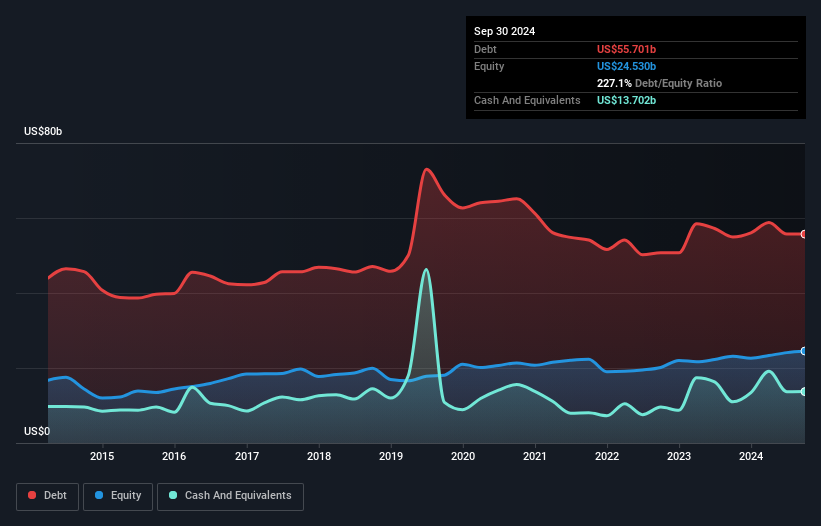Click the US$13.702b cash value
The image size is (821, 526).
(626, 100)
